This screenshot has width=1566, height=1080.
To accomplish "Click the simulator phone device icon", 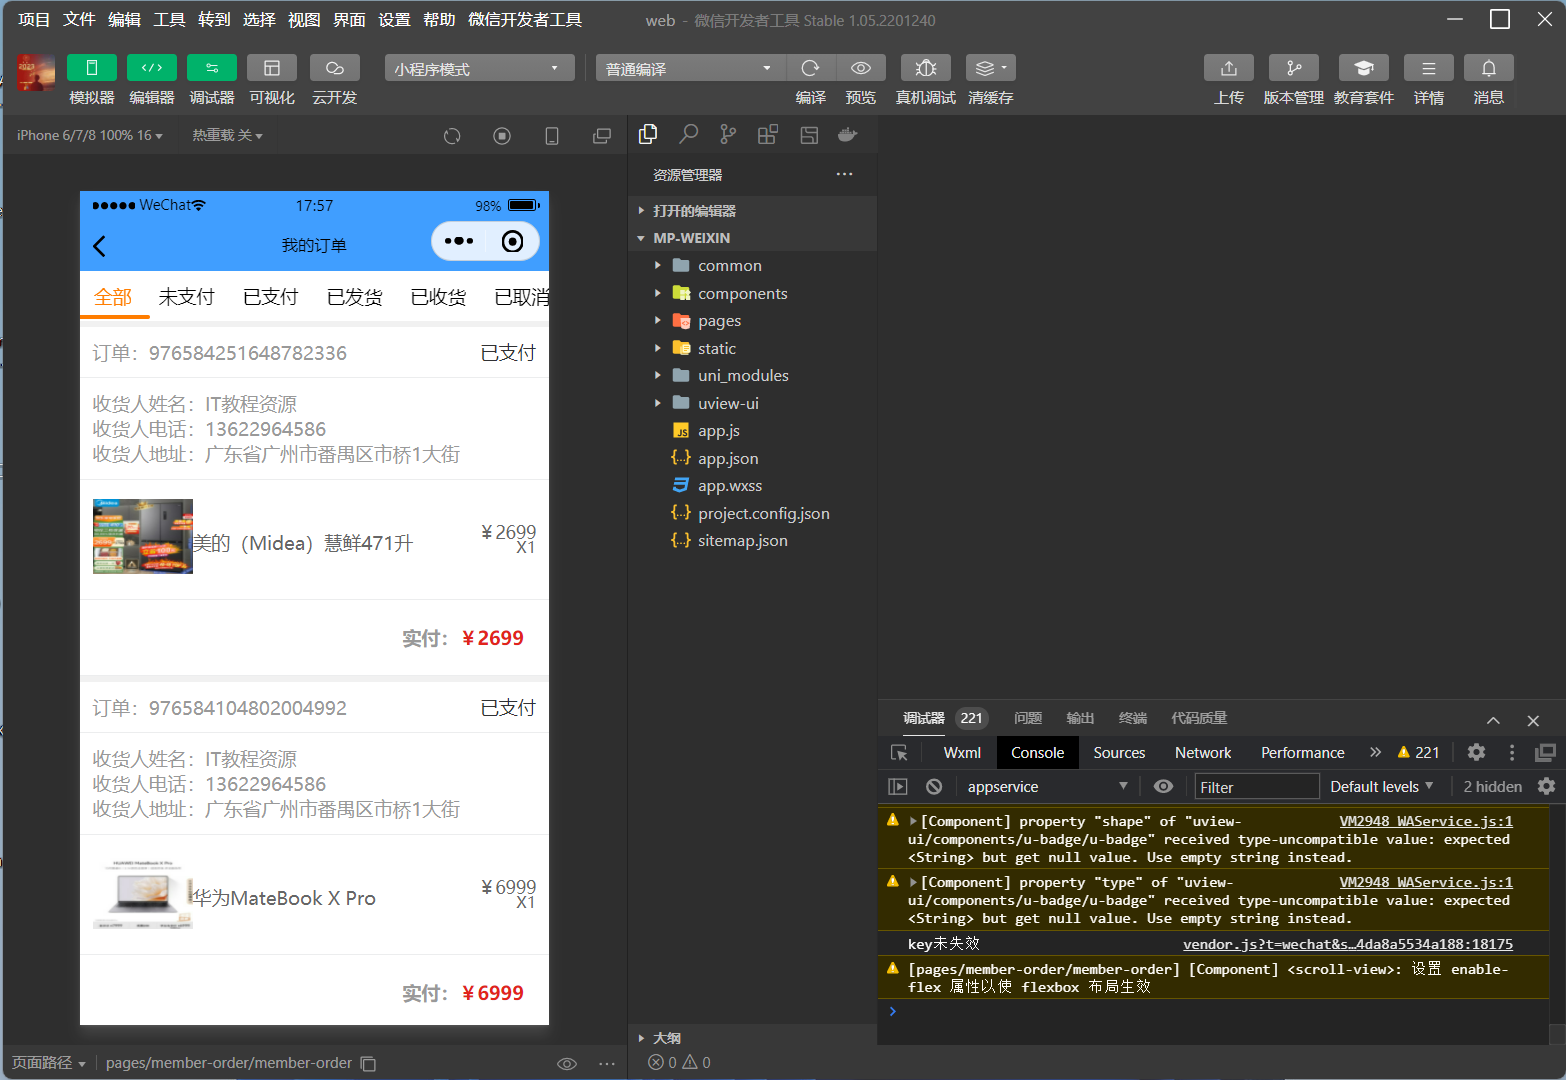I will pyautogui.click(x=552, y=136).
